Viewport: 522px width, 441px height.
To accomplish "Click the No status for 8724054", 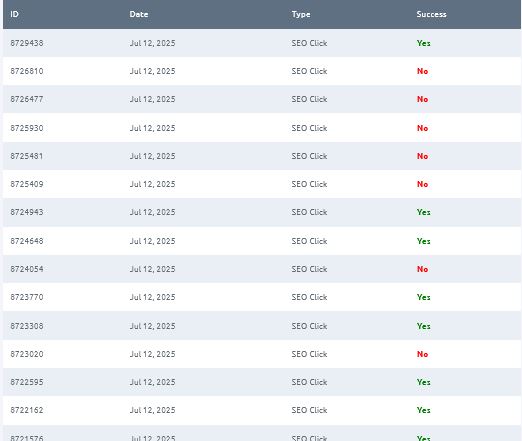I will coord(422,269).
